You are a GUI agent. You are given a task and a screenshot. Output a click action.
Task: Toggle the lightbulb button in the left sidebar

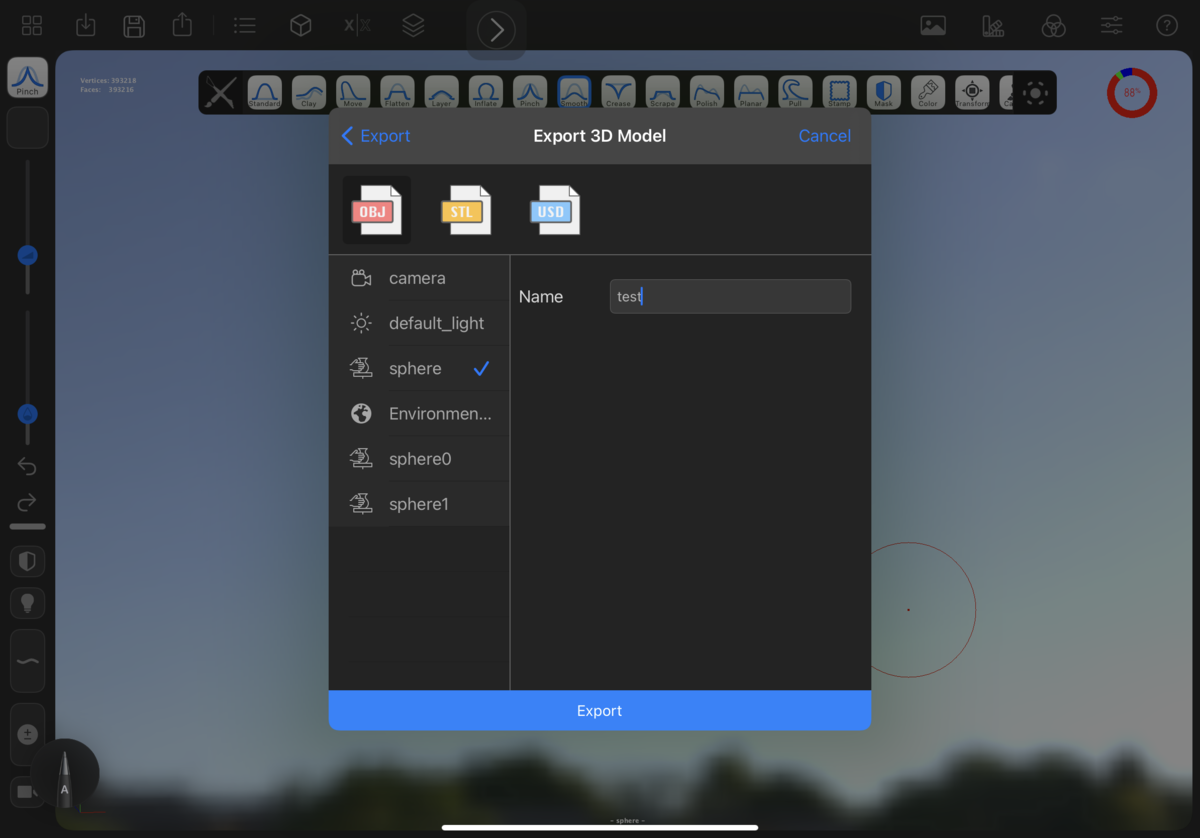pos(27,603)
